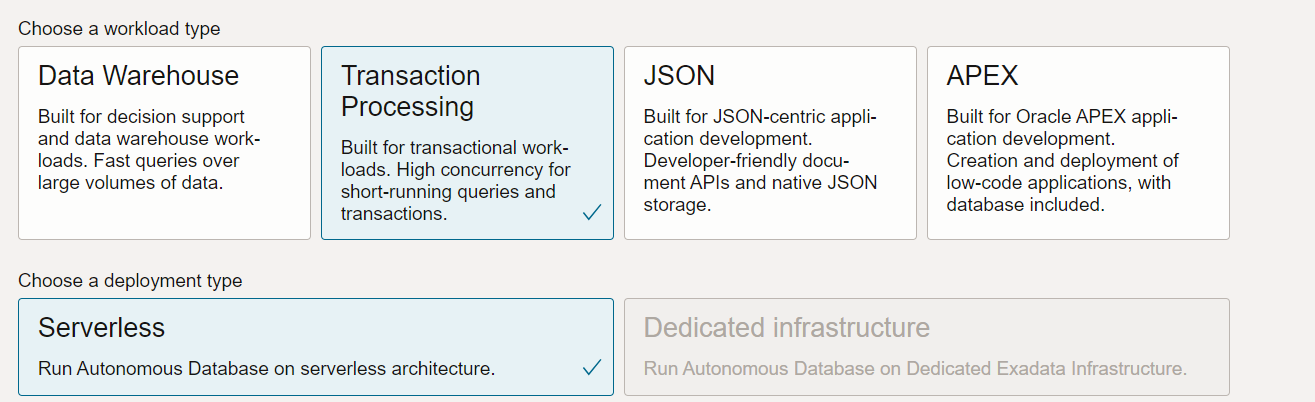Click the checkmark on Serverless card

pyautogui.click(x=592, y=367)
